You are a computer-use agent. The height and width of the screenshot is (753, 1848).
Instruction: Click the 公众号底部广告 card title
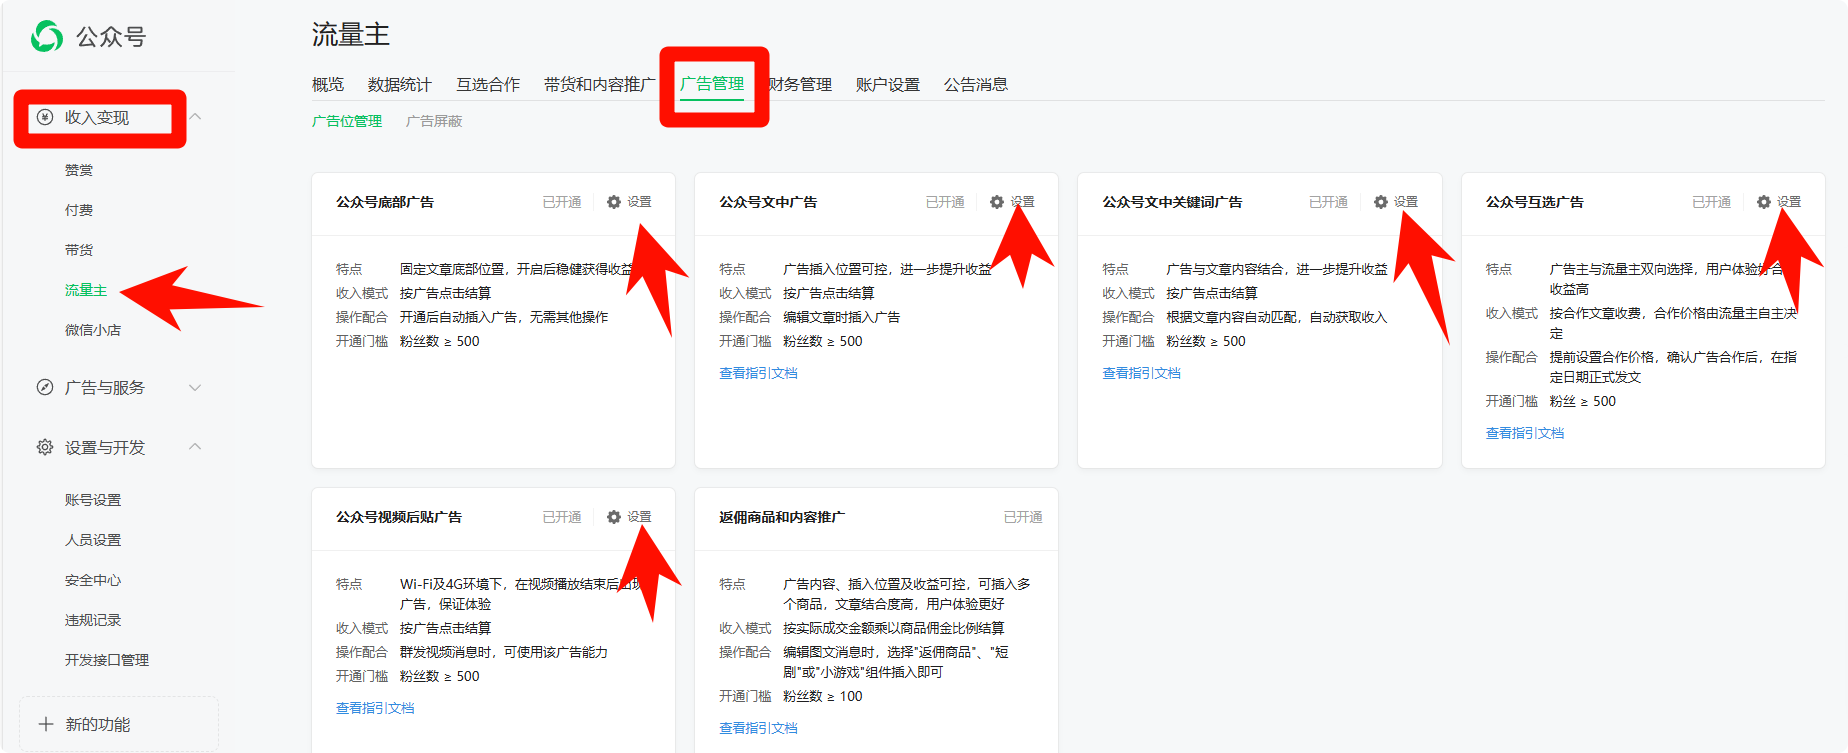click(x=385, y=202)
